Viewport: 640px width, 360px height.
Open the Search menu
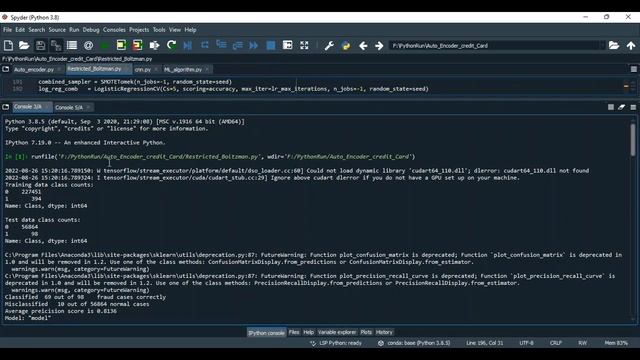(37, 30)
